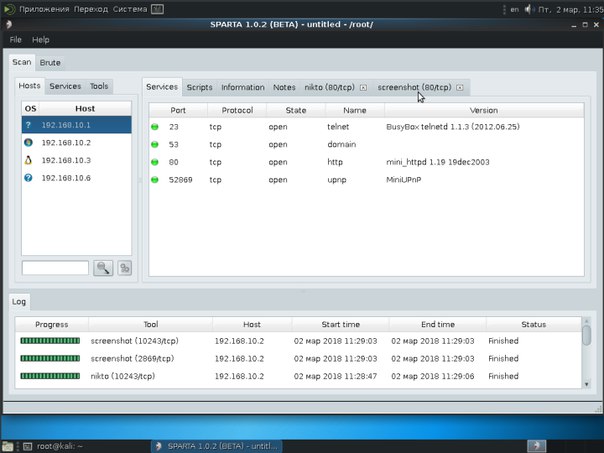Click the host filter text field
The height and width of the screenshot is (453, 604).
[x=55, y=267]
